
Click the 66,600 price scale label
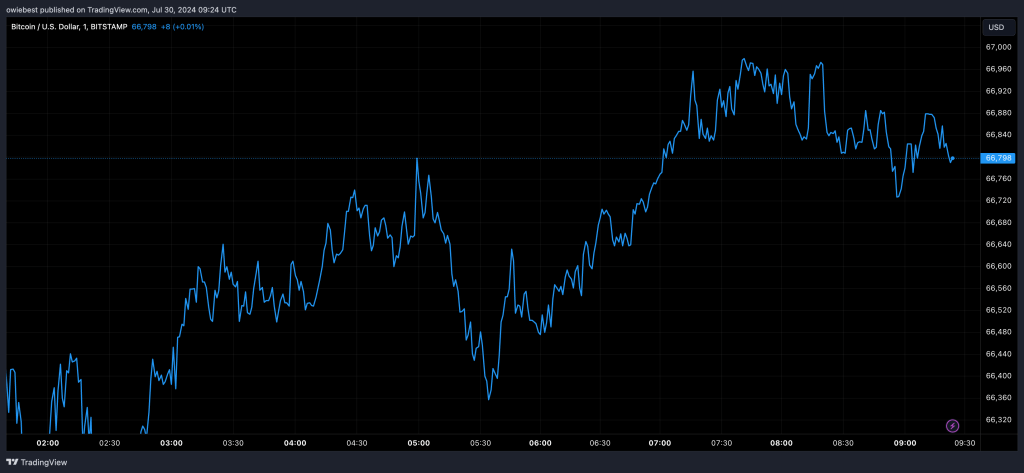point(999,267)
